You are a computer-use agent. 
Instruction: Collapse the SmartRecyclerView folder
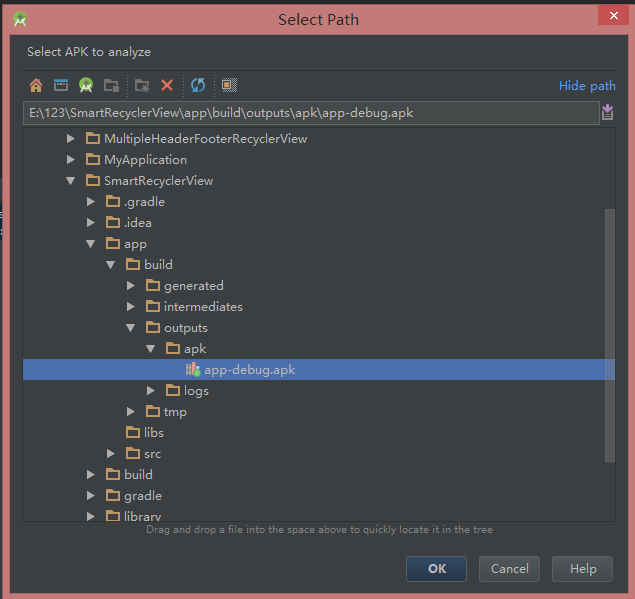pyautogui.click(x=70, y=181)
